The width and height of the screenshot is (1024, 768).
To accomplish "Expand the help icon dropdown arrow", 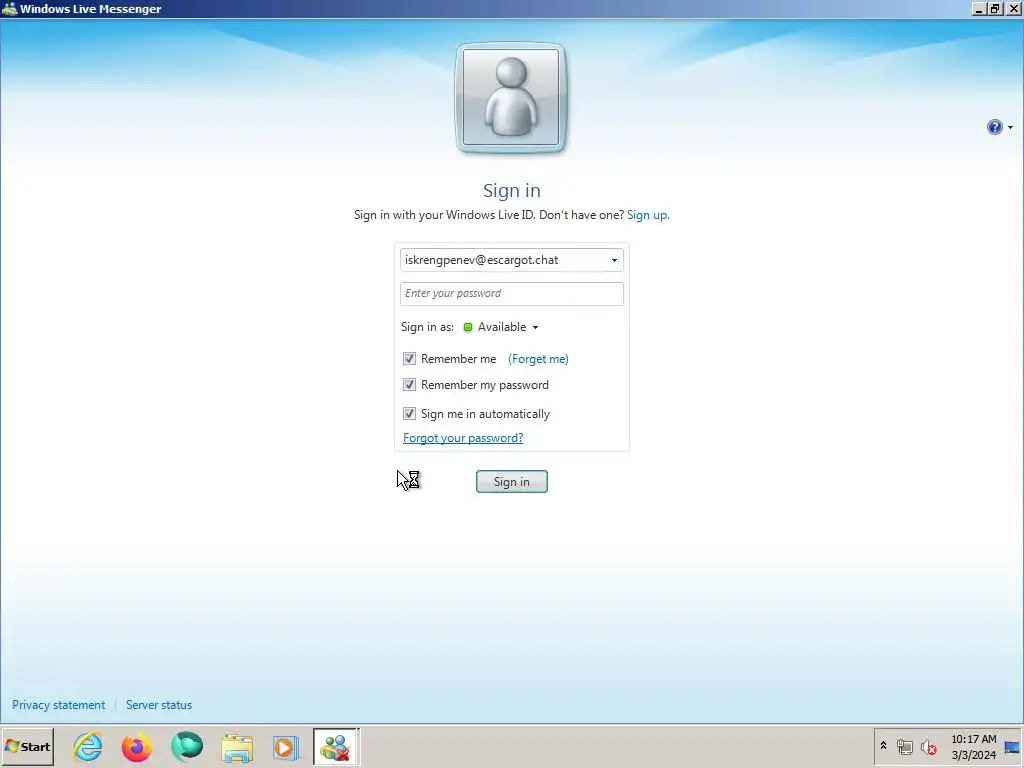I will pyautogui.click(x=1010, y=127).
